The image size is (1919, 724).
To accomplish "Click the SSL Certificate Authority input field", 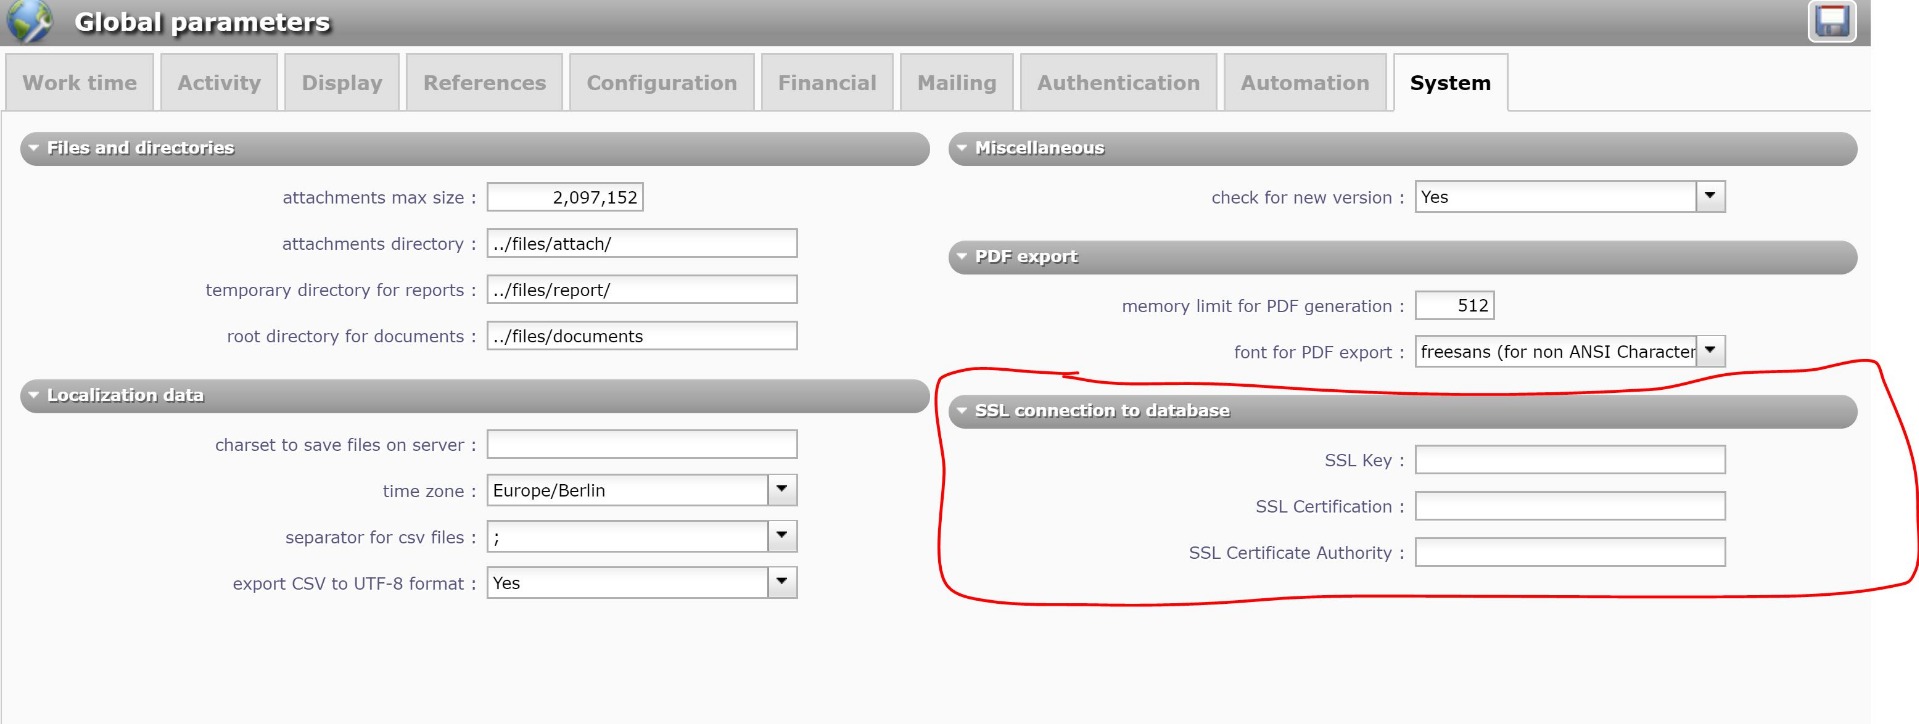I will coord(1570,552).
